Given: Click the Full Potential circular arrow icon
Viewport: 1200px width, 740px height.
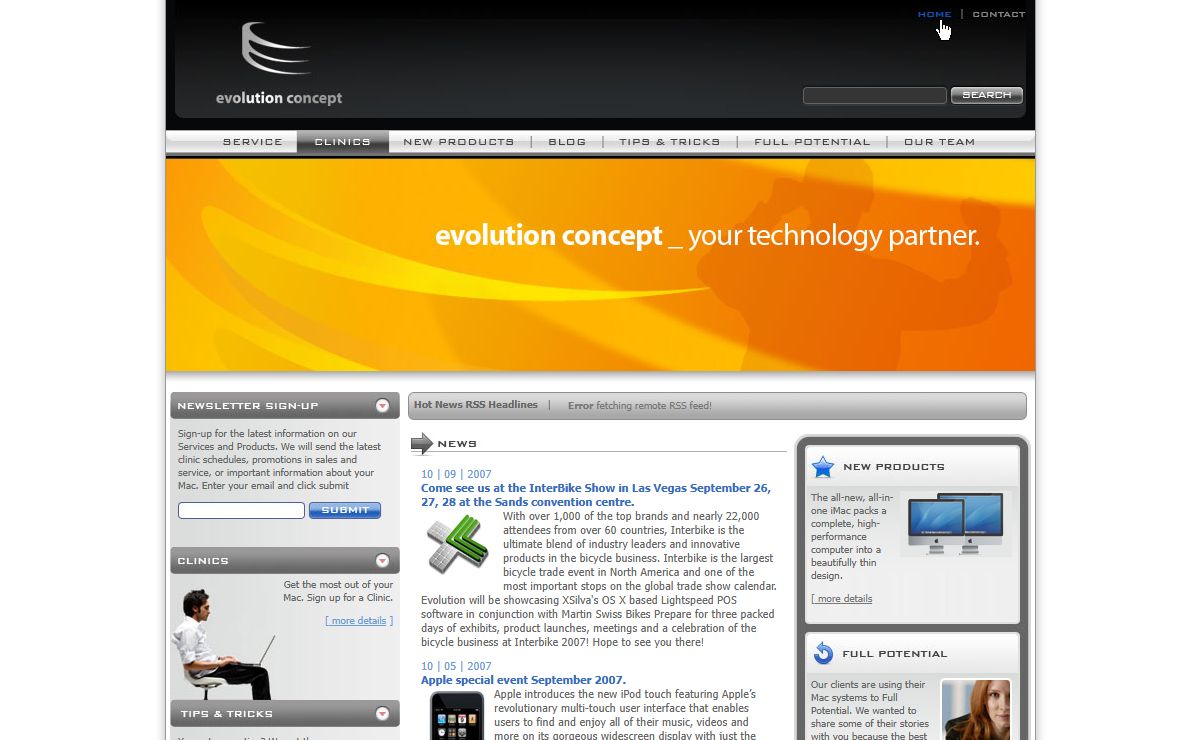Looking at the screenshot, I should pos(823,654).
